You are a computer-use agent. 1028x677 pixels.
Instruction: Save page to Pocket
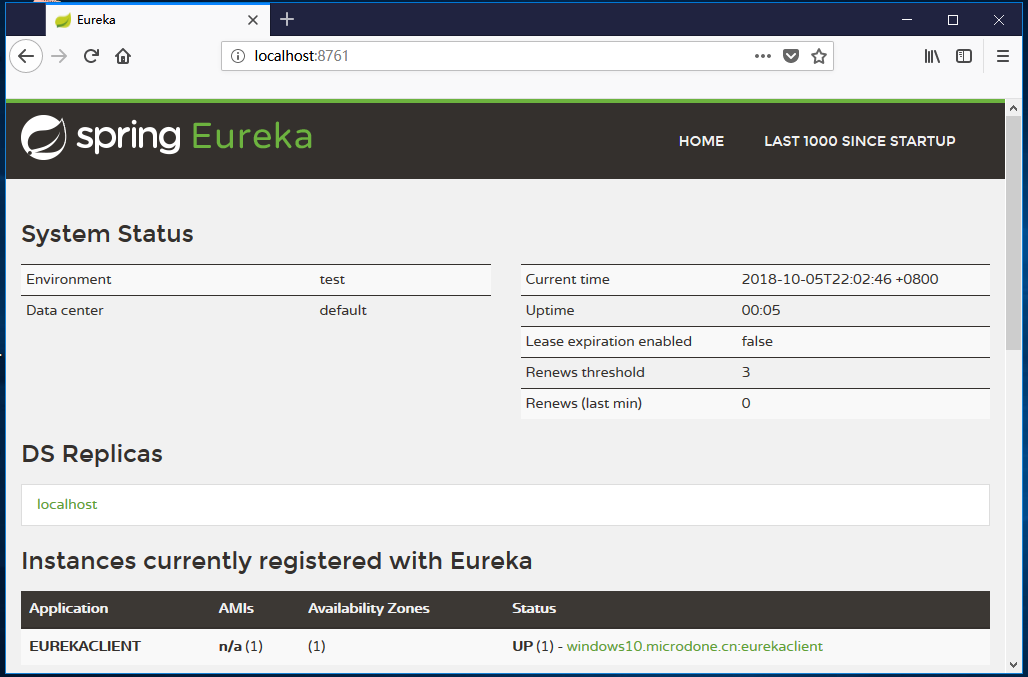click(x=791, y=56)
